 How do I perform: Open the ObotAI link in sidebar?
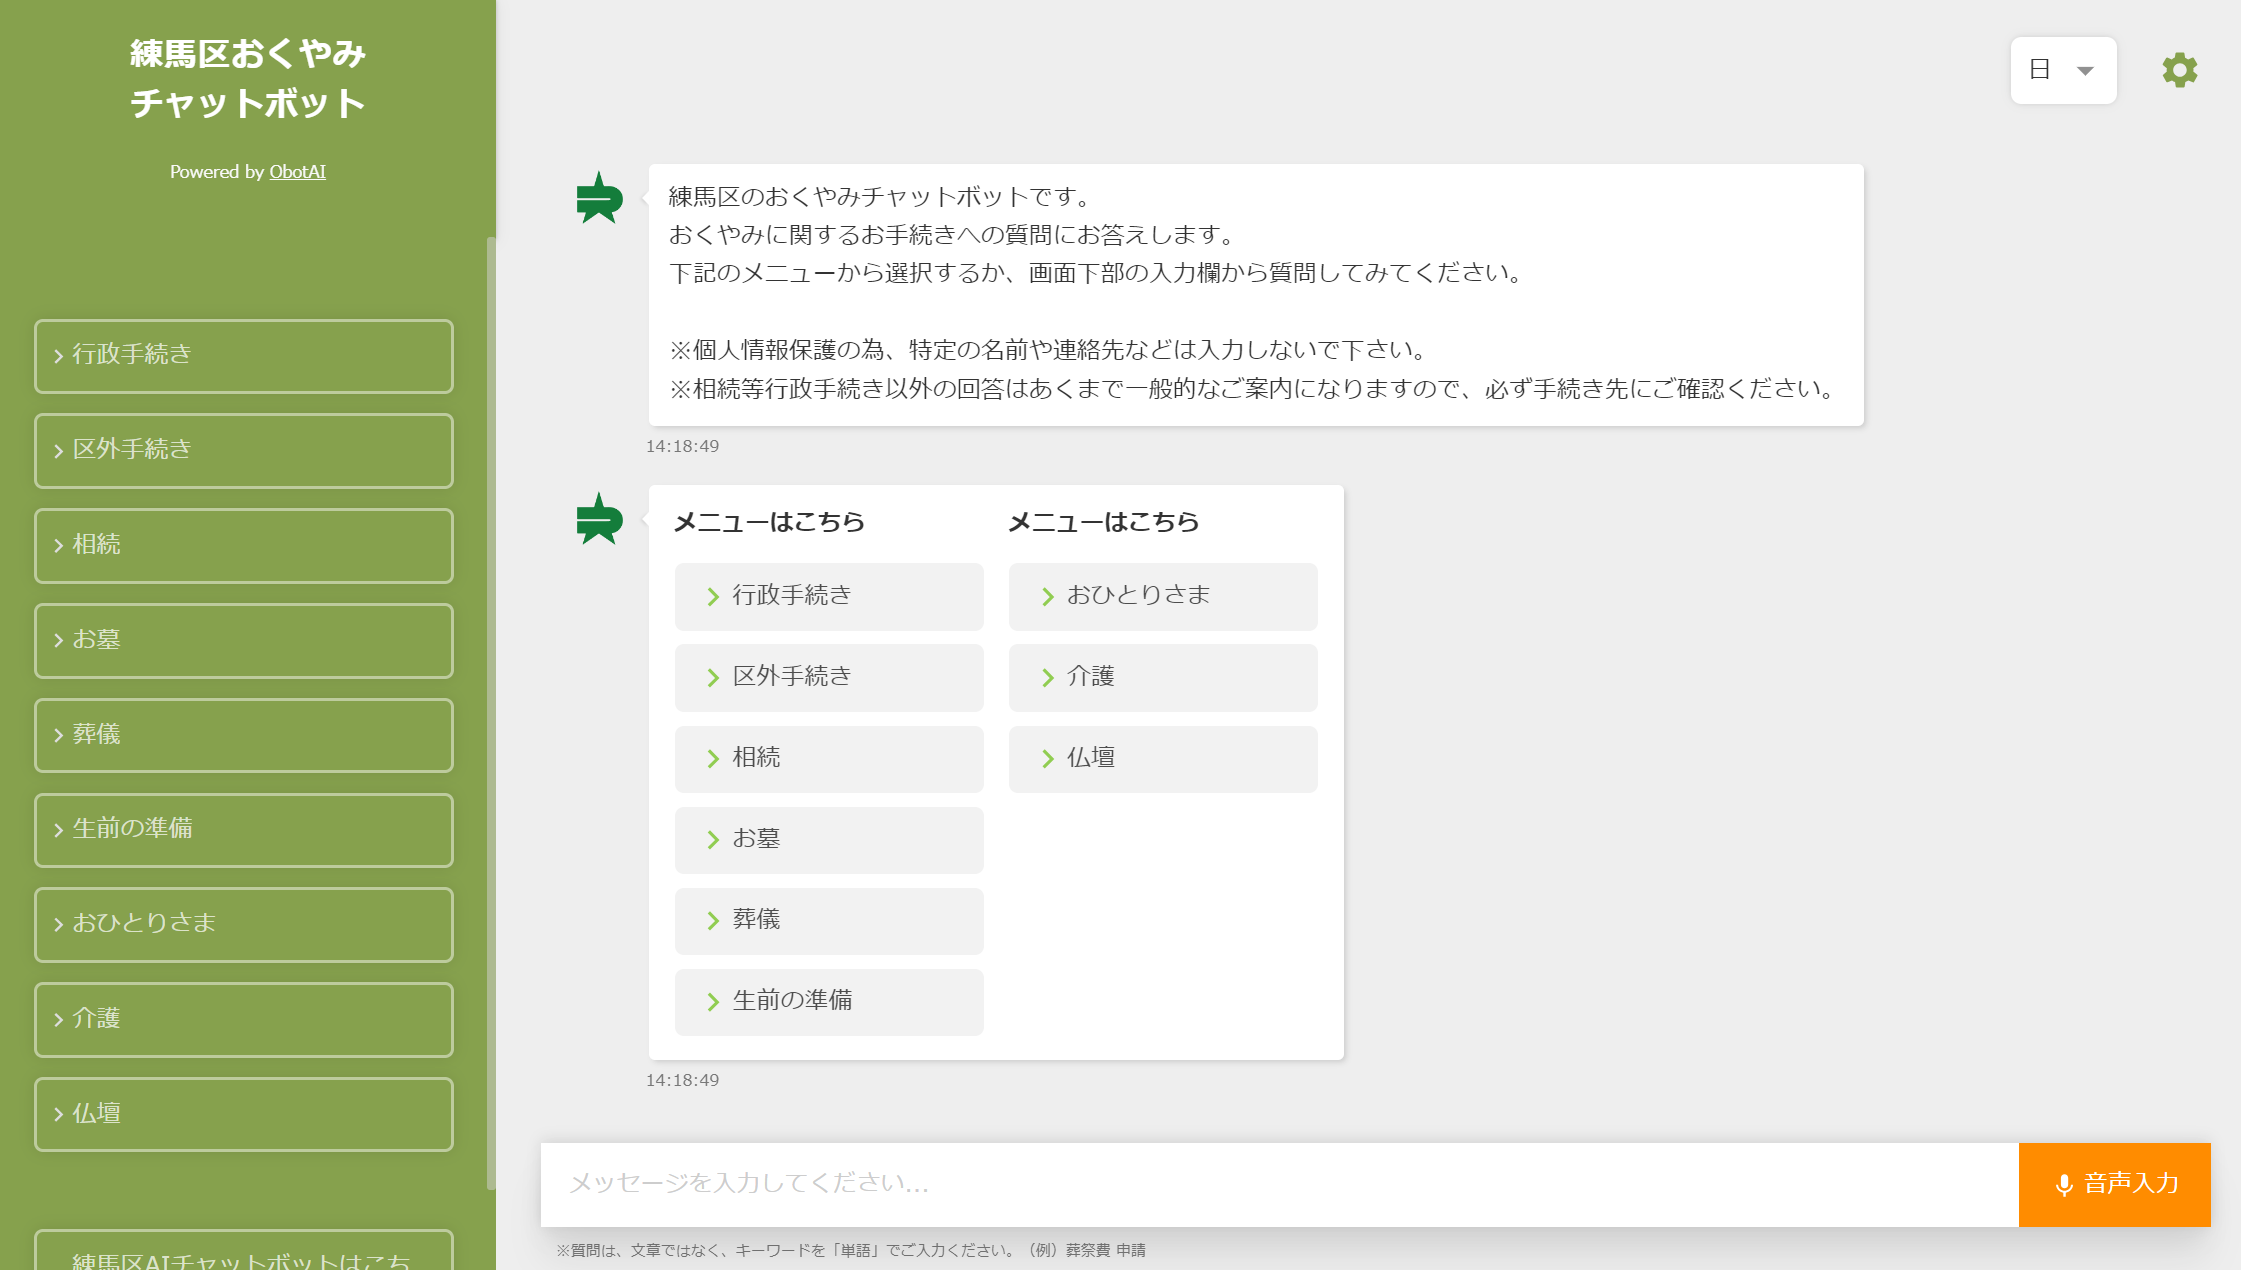[x=297, y=172]
